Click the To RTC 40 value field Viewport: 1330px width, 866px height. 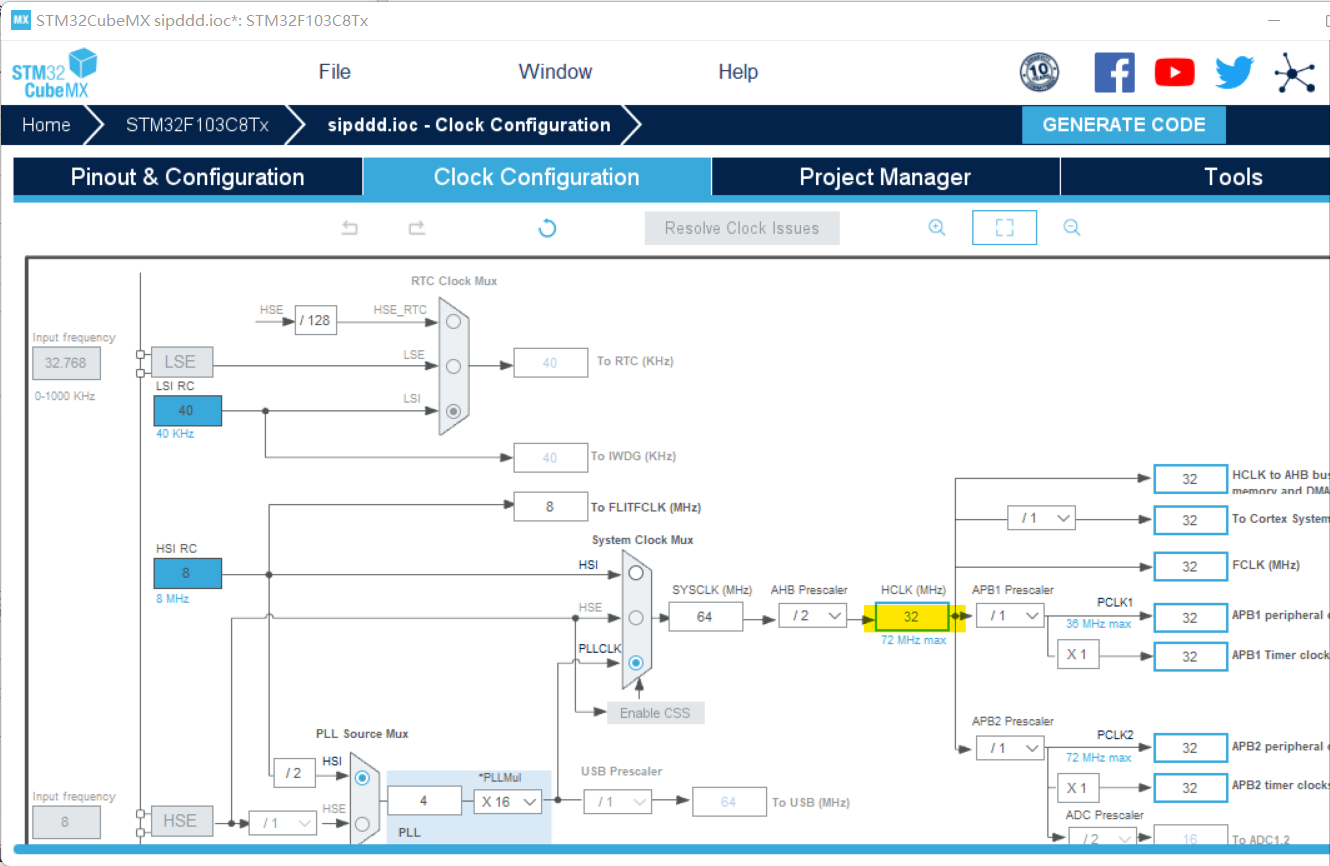(550, 362)
